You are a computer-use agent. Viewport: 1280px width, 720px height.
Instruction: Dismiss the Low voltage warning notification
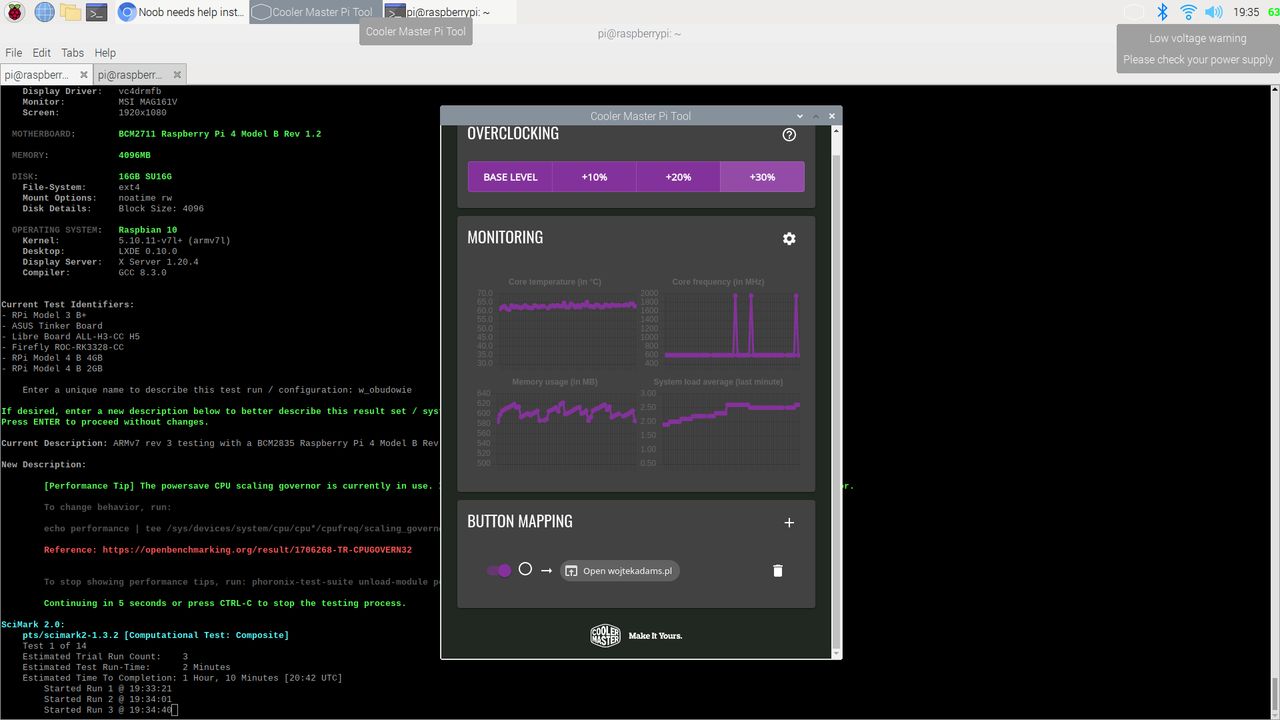pos(1198,49)
